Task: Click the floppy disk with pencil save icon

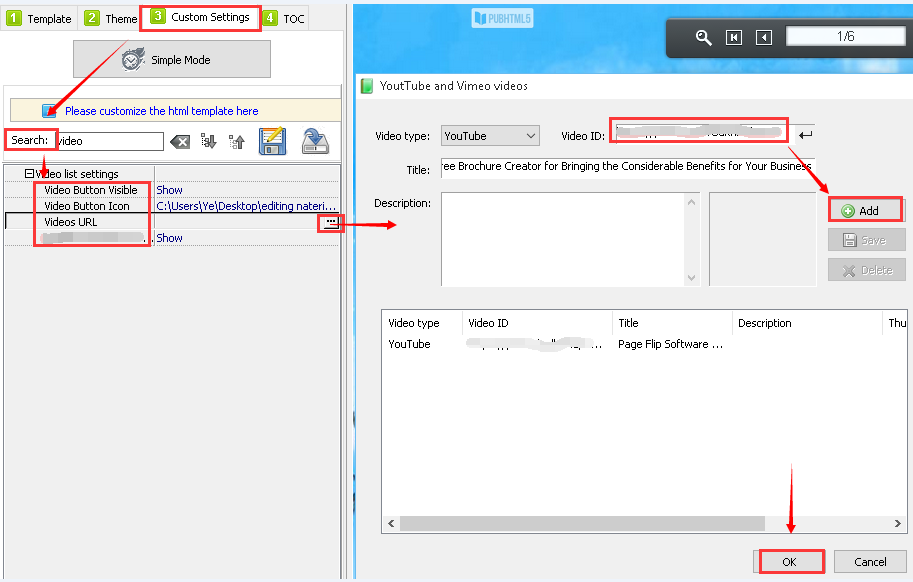Action: click(273, 141)
